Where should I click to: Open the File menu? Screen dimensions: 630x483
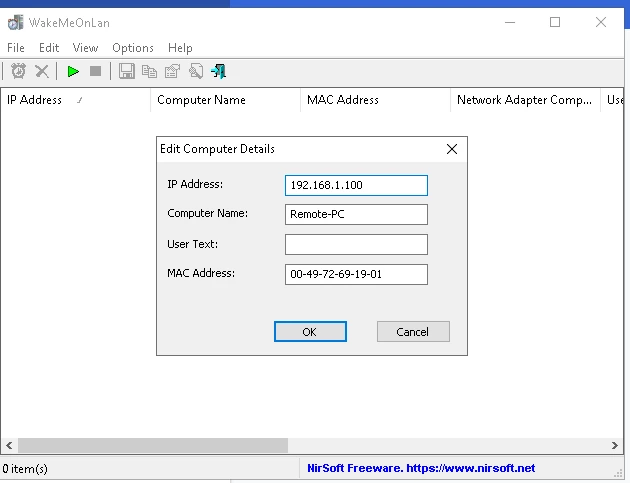16,48
